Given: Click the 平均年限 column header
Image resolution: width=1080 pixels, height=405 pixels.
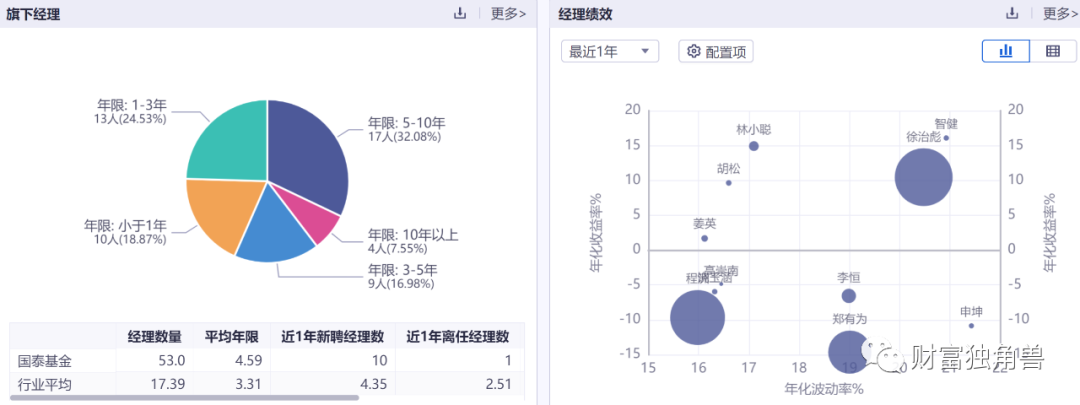Looking at the screenshot, I should (231, 337).
